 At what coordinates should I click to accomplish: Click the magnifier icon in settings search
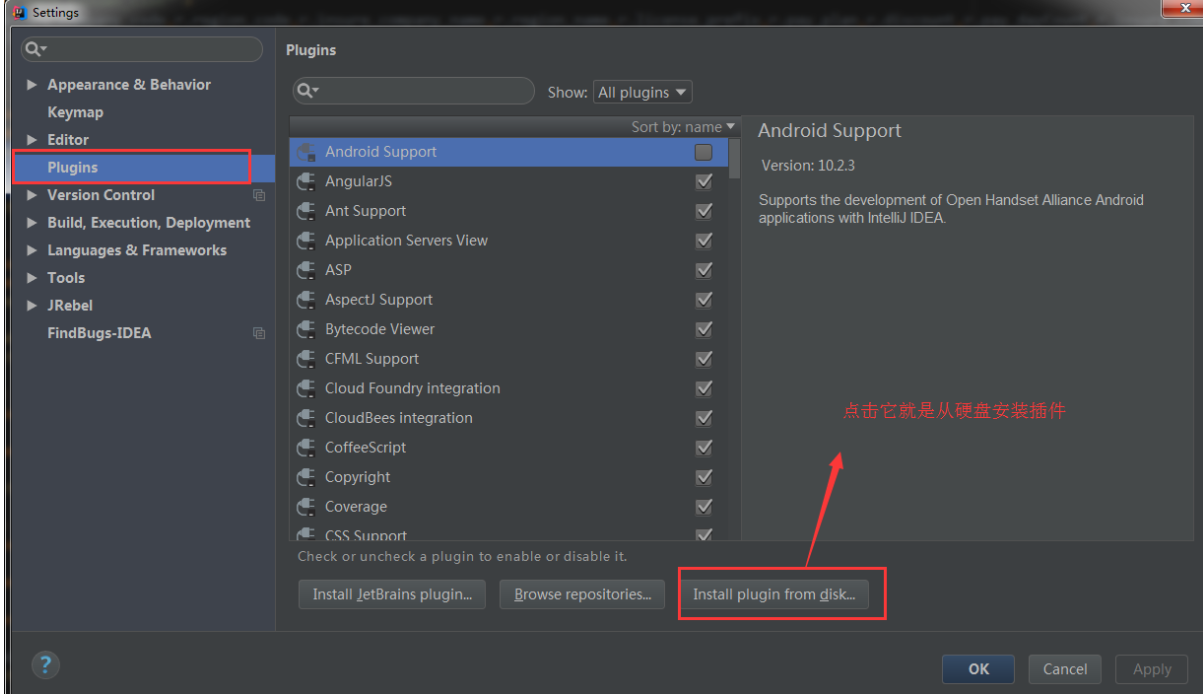click(35, 49)
